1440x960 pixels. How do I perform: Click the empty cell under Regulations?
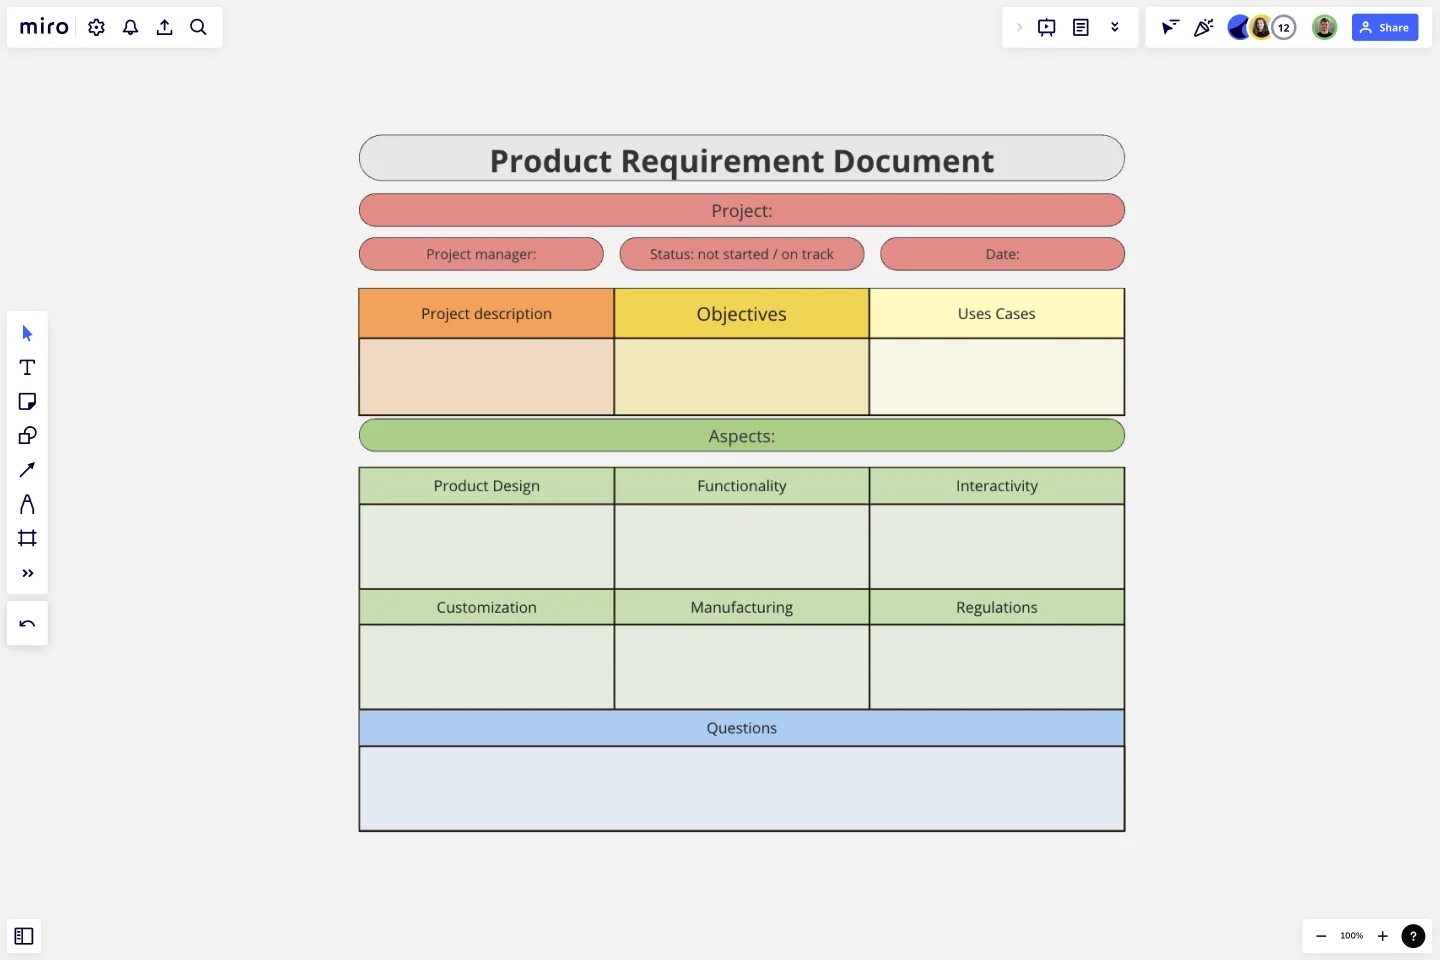point(997,668)
